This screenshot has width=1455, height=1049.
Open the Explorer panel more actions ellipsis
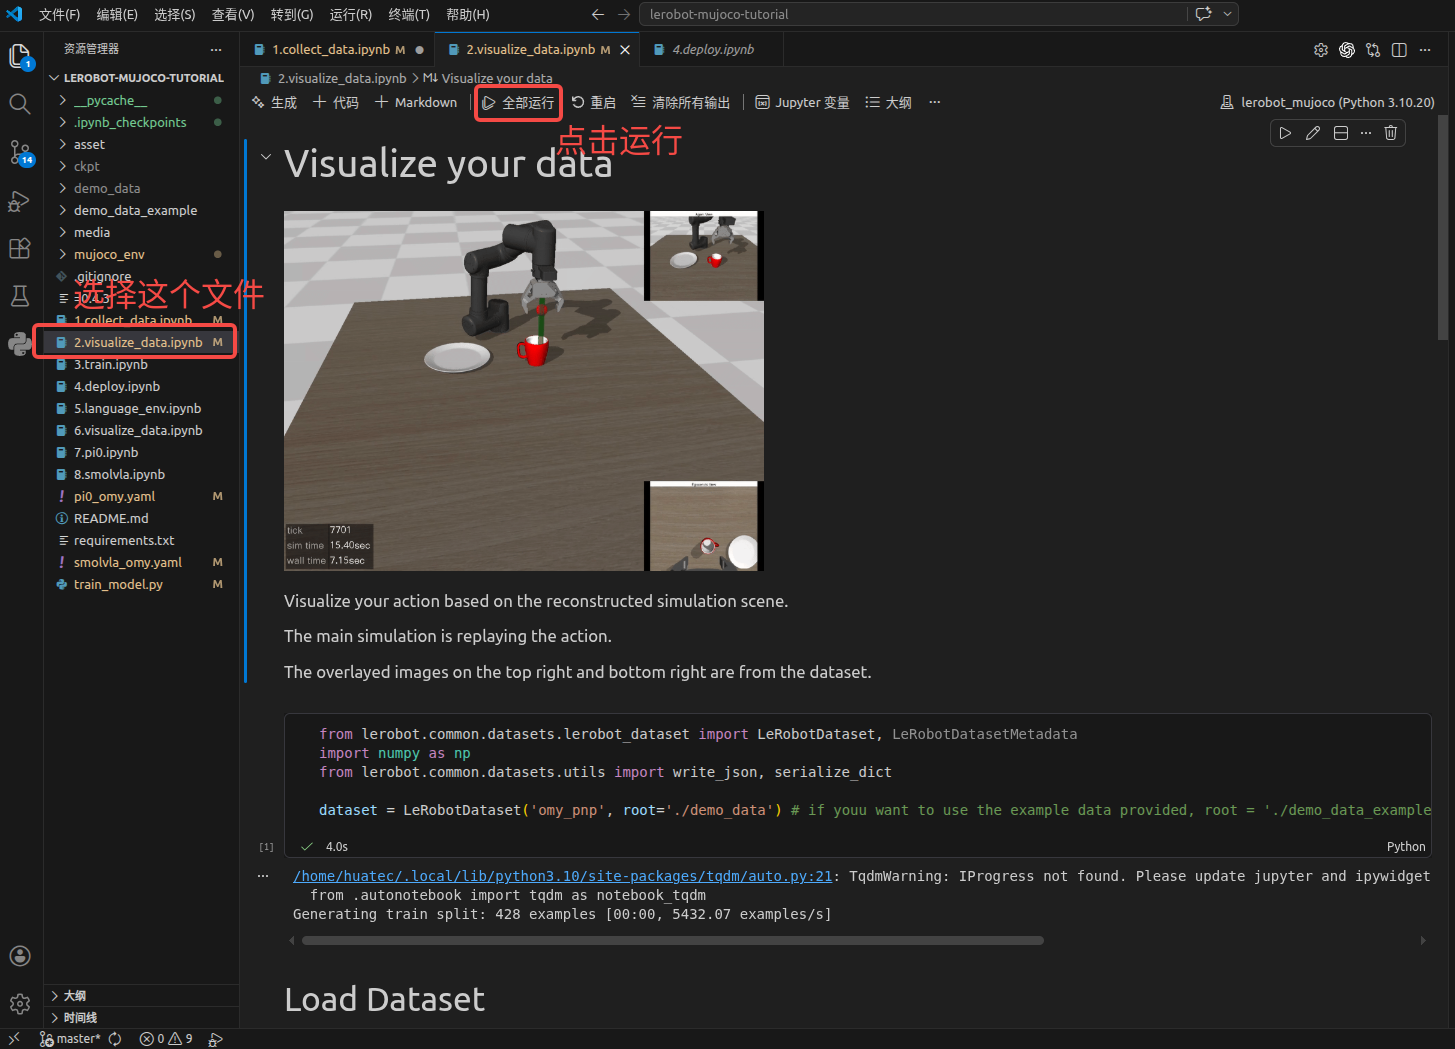[x=216, y=49]
